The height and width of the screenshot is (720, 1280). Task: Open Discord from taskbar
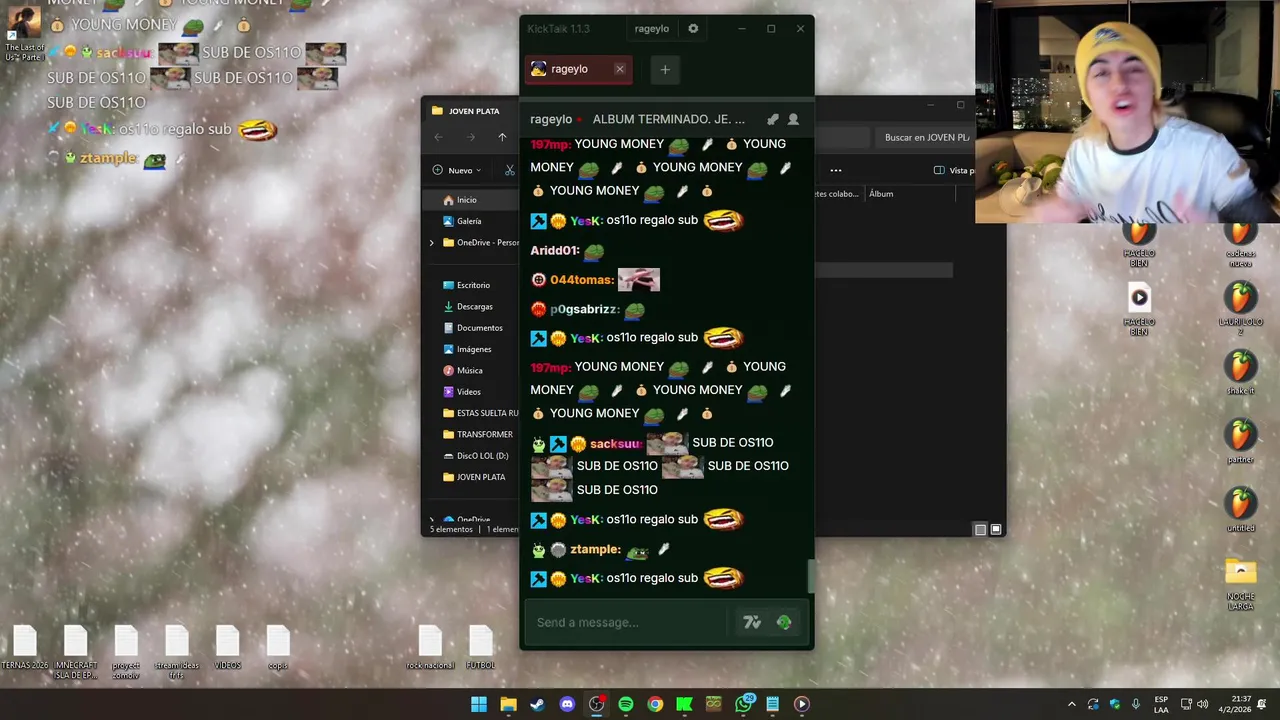point(567,704)
